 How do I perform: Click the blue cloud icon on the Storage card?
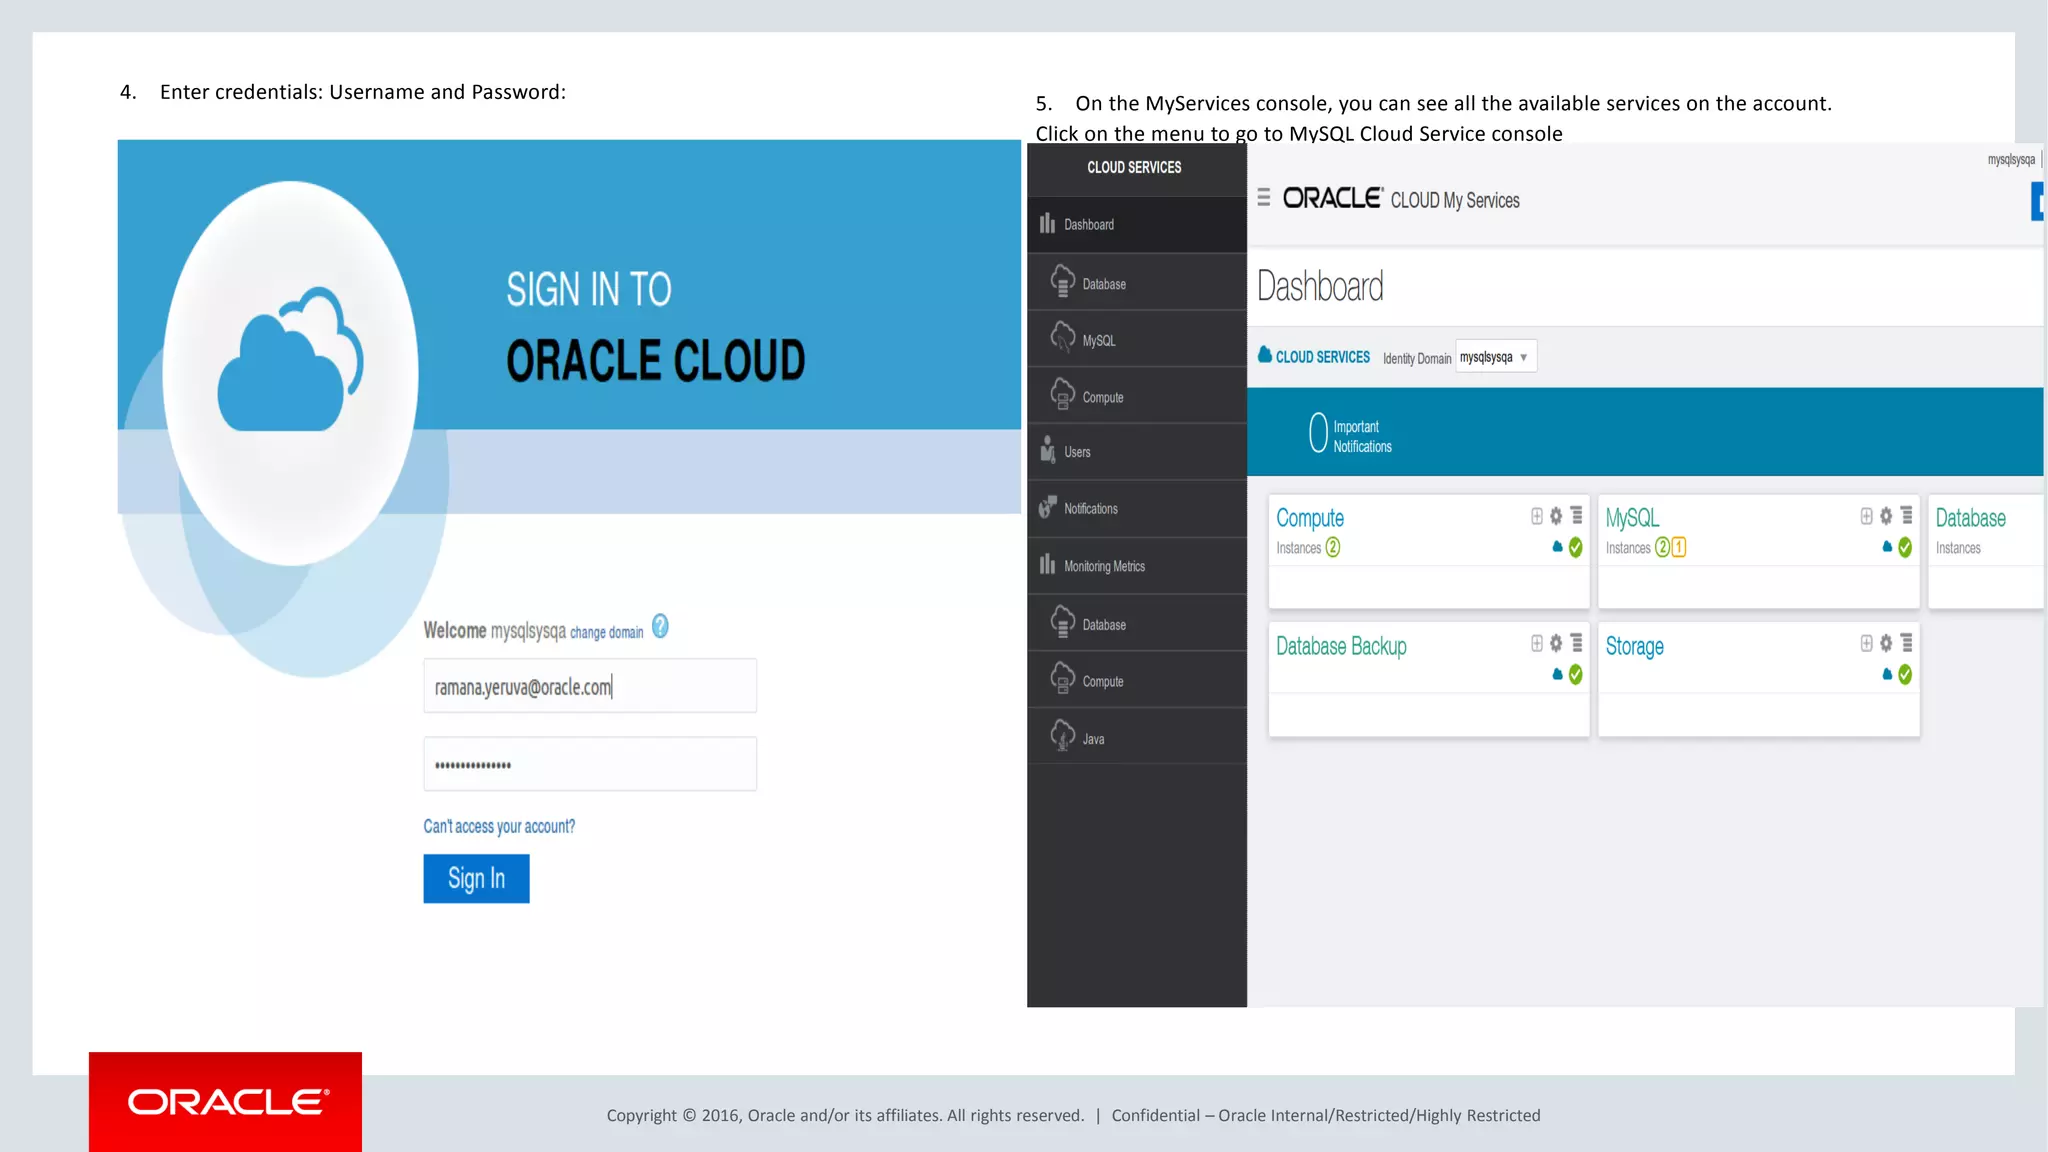pyautogui.click(x=1887, y=674)
